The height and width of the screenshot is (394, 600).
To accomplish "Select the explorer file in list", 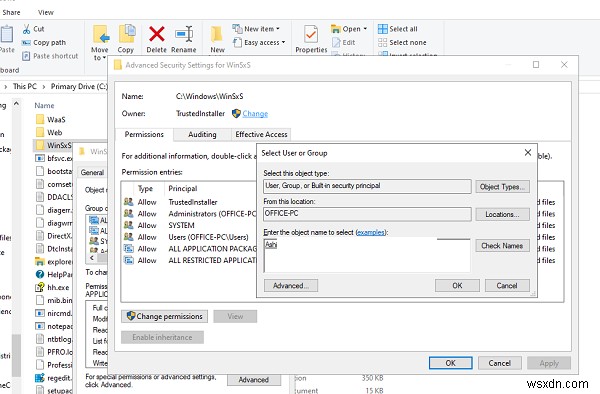I will 54,262.
